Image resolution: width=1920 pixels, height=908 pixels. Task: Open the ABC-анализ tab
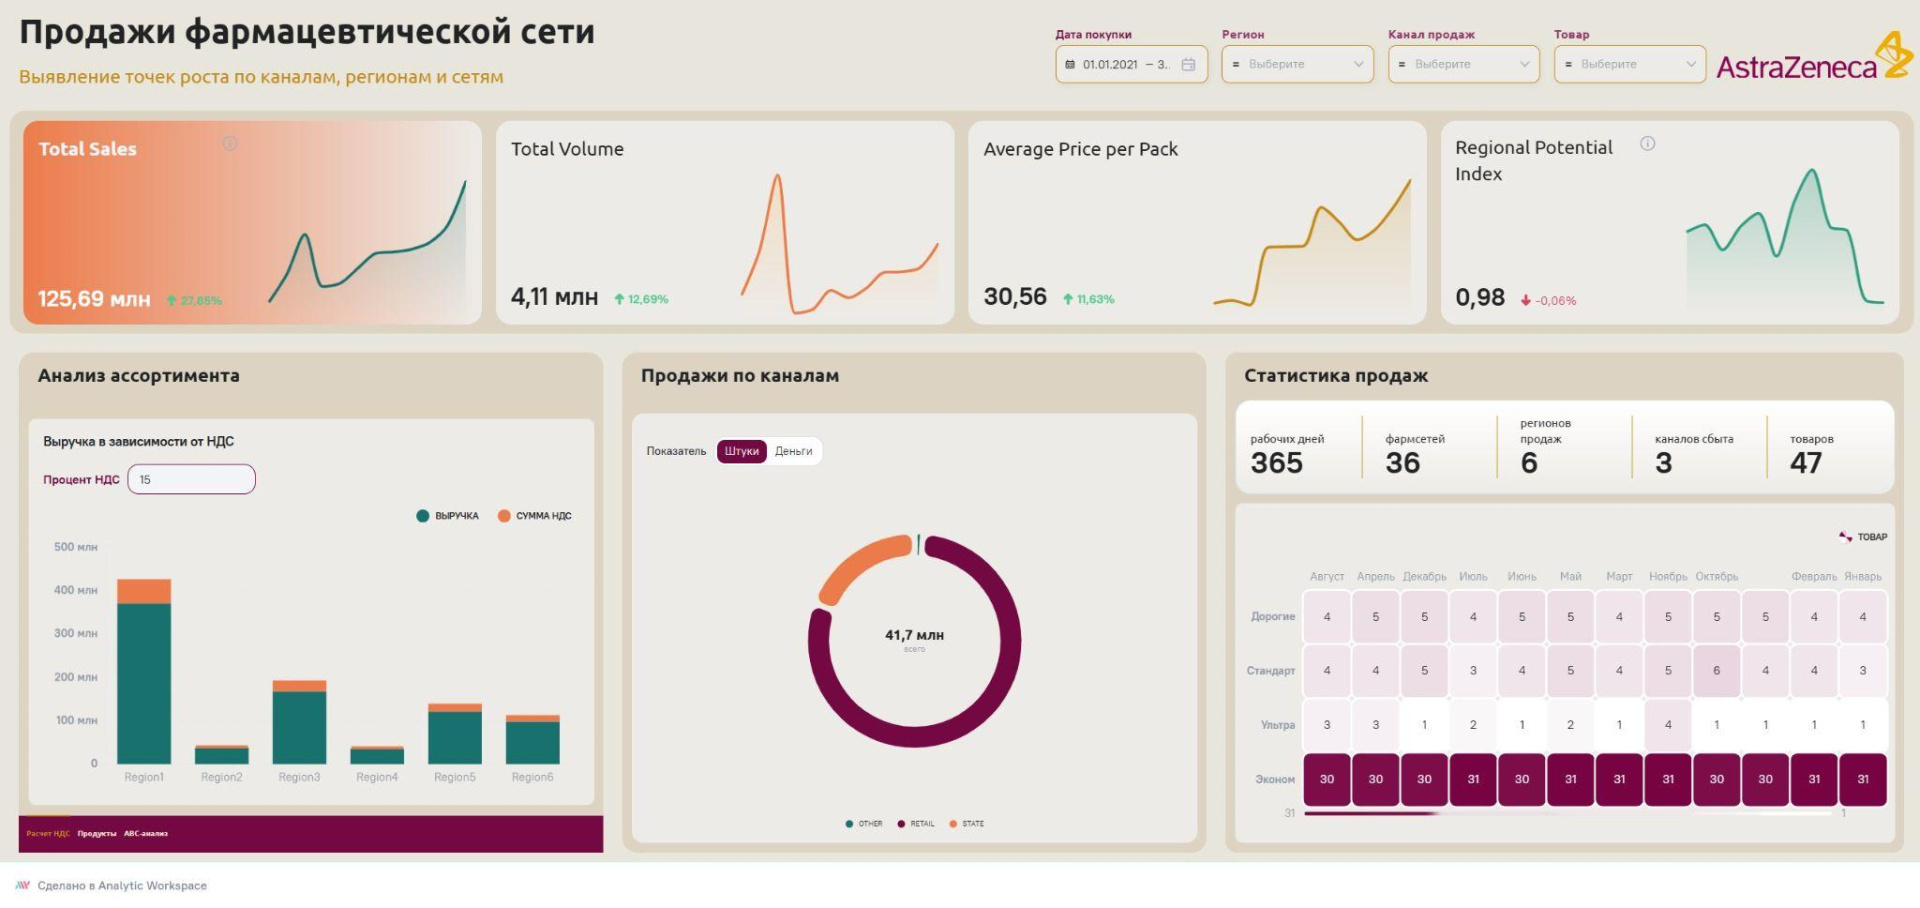[146, 833]
